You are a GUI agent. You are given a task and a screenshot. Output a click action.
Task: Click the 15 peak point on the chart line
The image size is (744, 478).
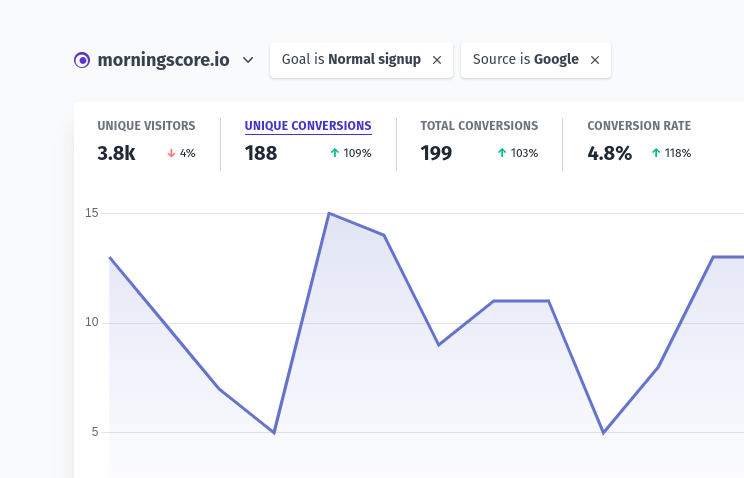point(329,214)
